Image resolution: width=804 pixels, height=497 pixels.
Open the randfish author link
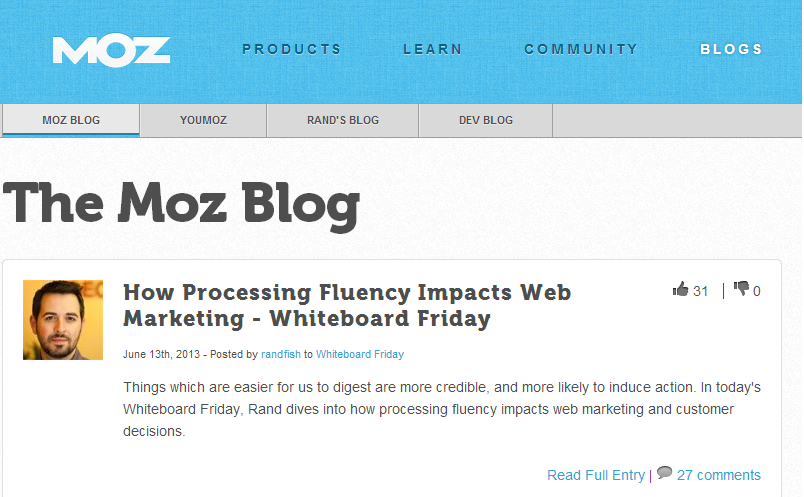point(281,354)
